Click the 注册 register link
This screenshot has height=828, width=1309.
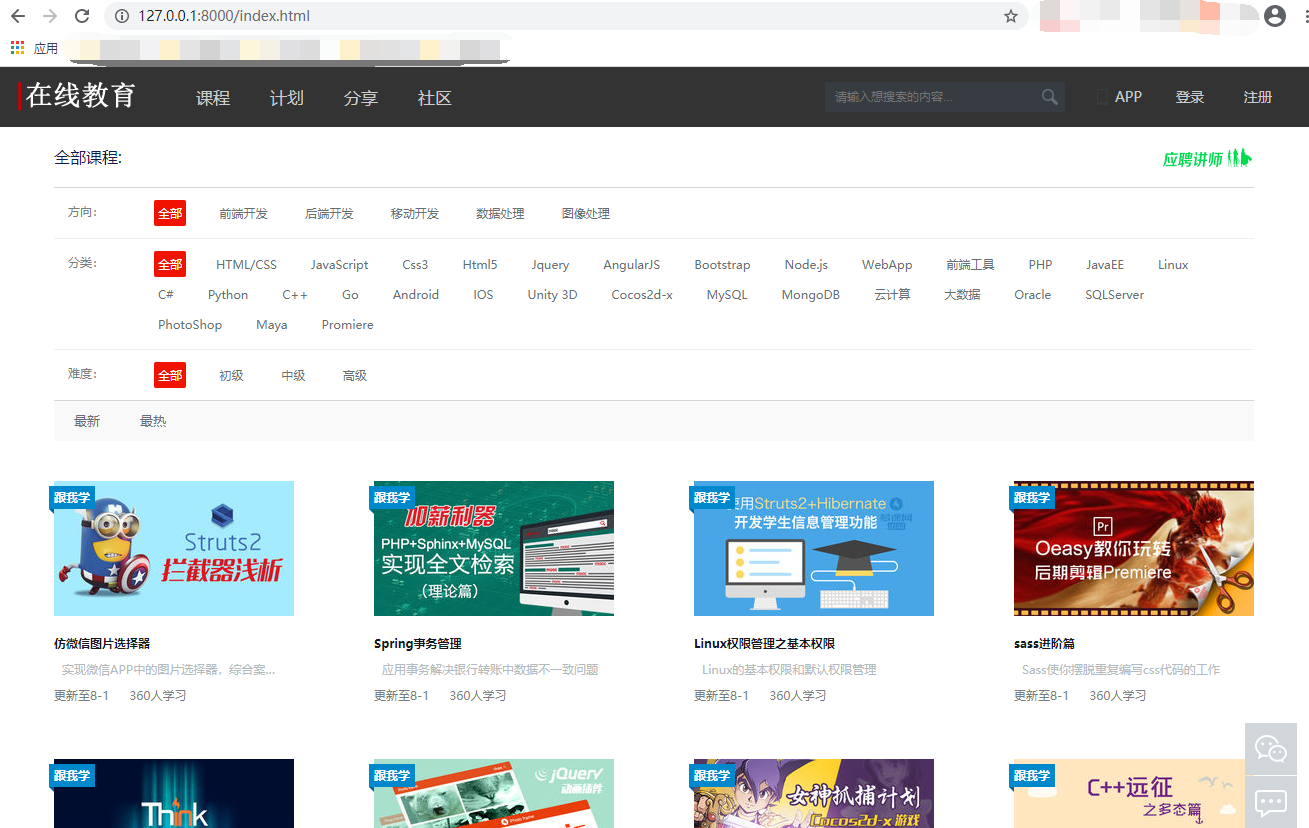[x=1258, y=97]
